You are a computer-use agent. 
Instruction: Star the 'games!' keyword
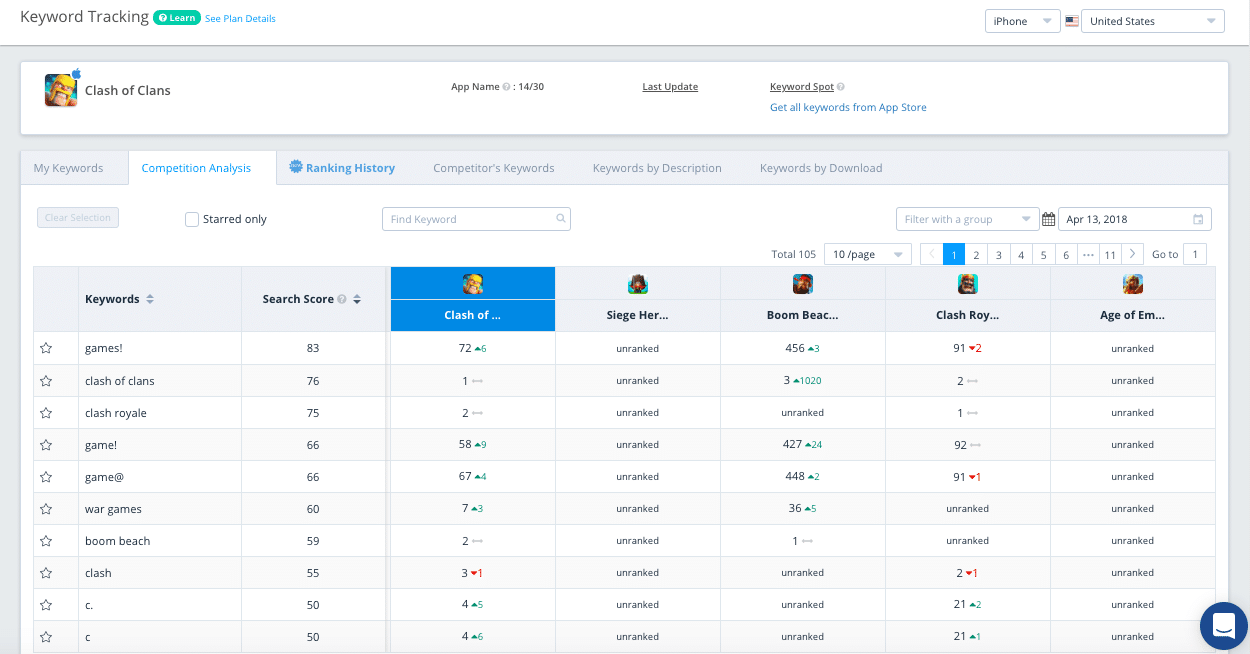[x=46, y=348]
